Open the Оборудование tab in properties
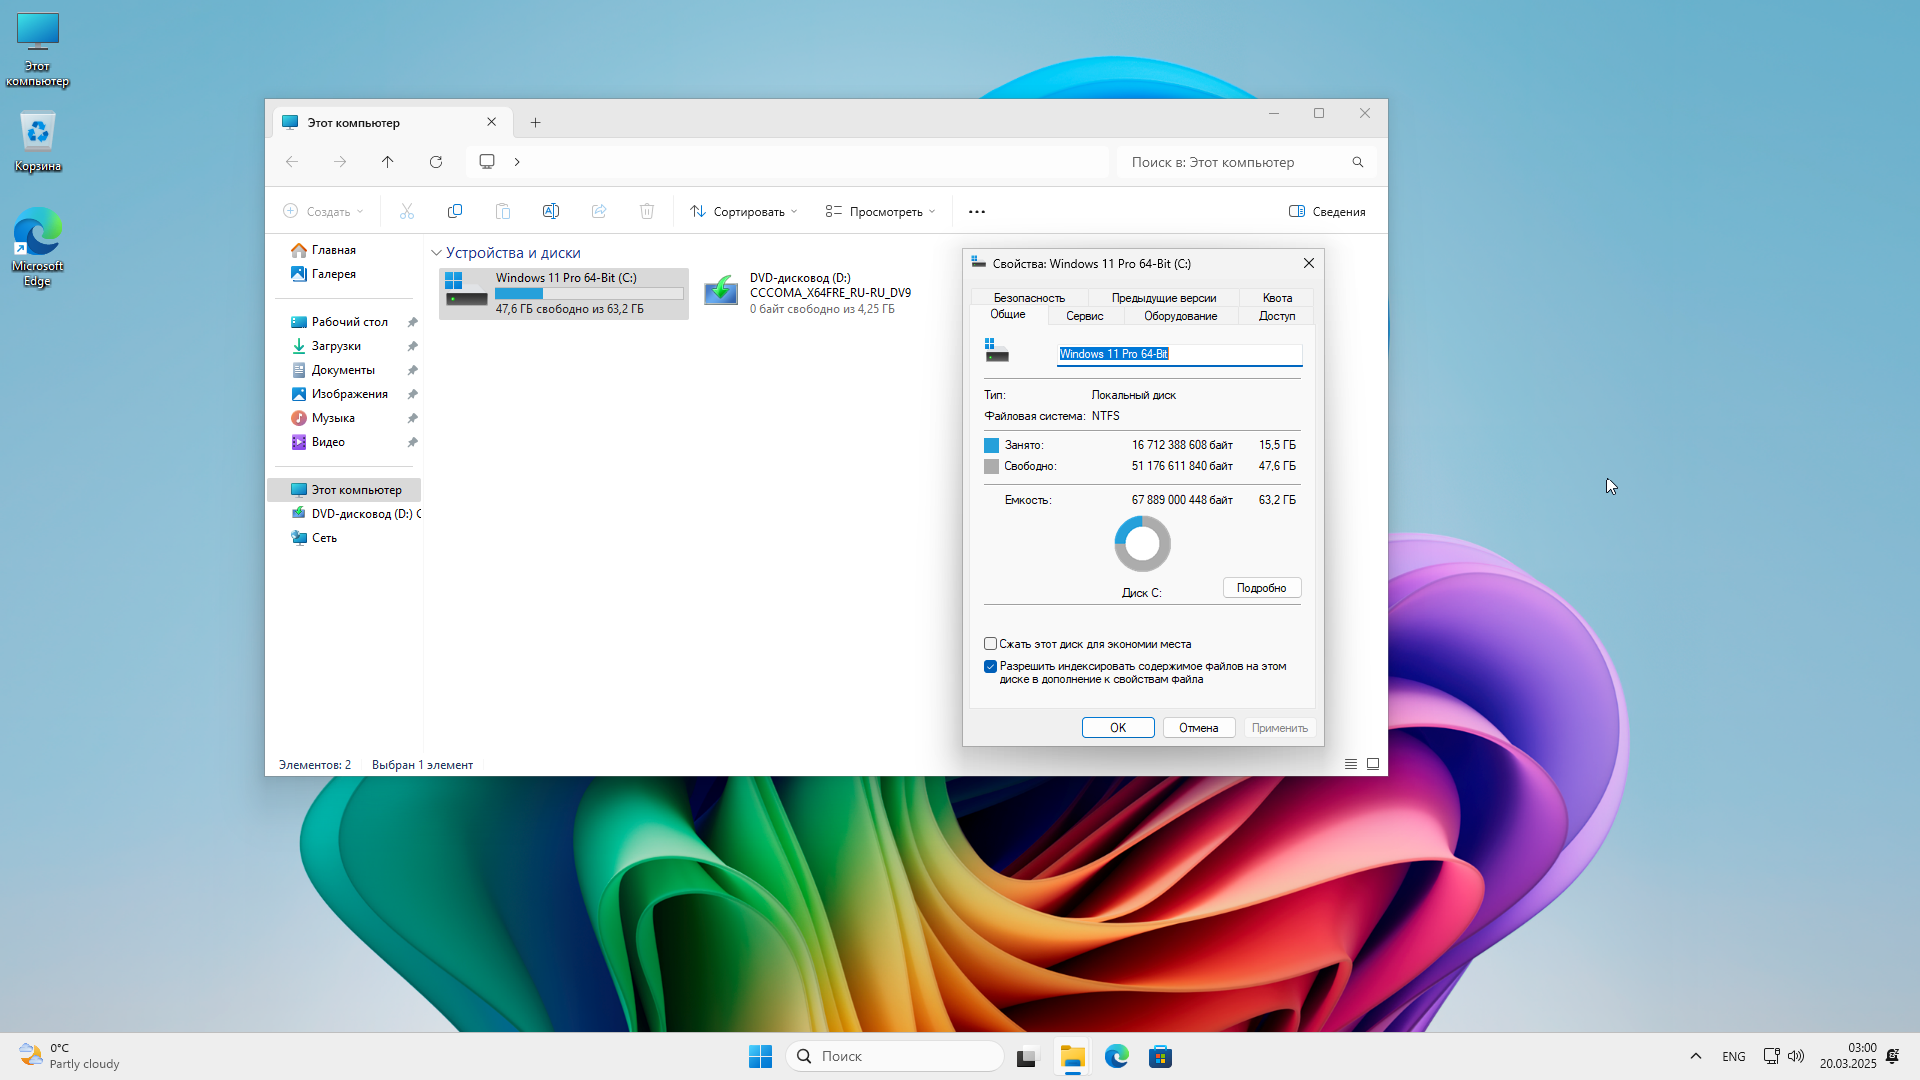The width and height of the screenshot is (1920, 1080). pyautogui.click(x=1180, y=316)
